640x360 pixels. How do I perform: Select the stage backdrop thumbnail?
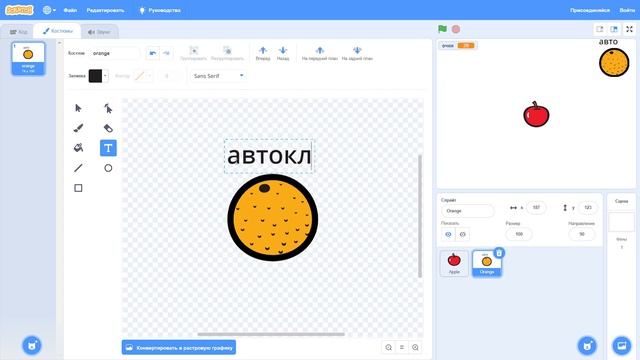pos(622,222)
